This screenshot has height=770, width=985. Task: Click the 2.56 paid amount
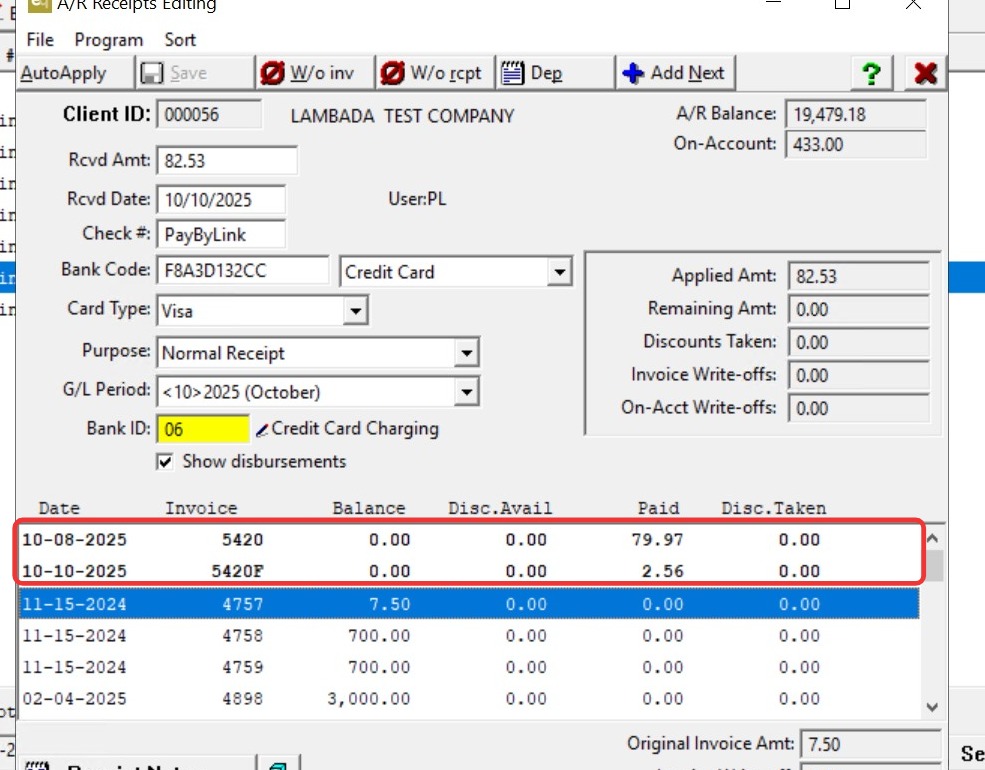pyautogui.click(x=663, y=572)
